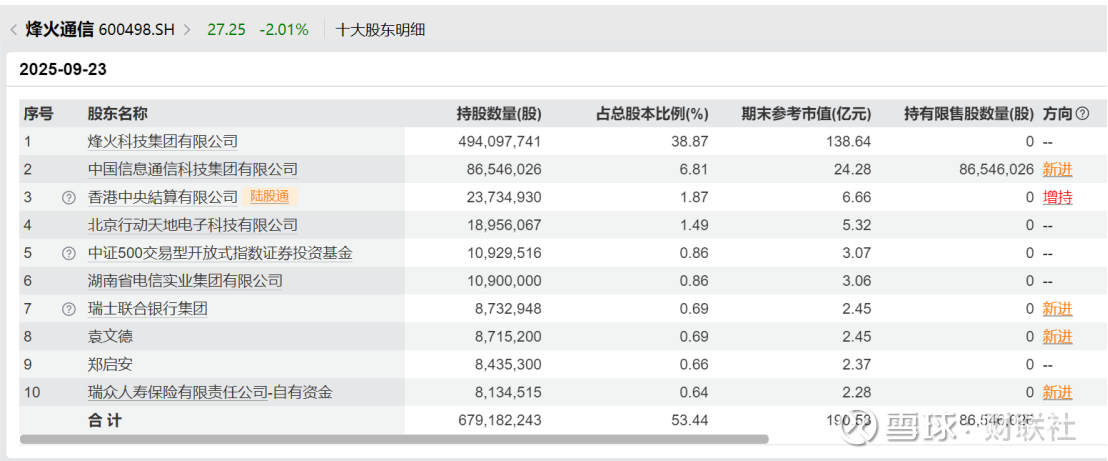Click the horizontal scrollbar under the table
The width and height of the screenshot is (1108, 461).
click(394, 439)
